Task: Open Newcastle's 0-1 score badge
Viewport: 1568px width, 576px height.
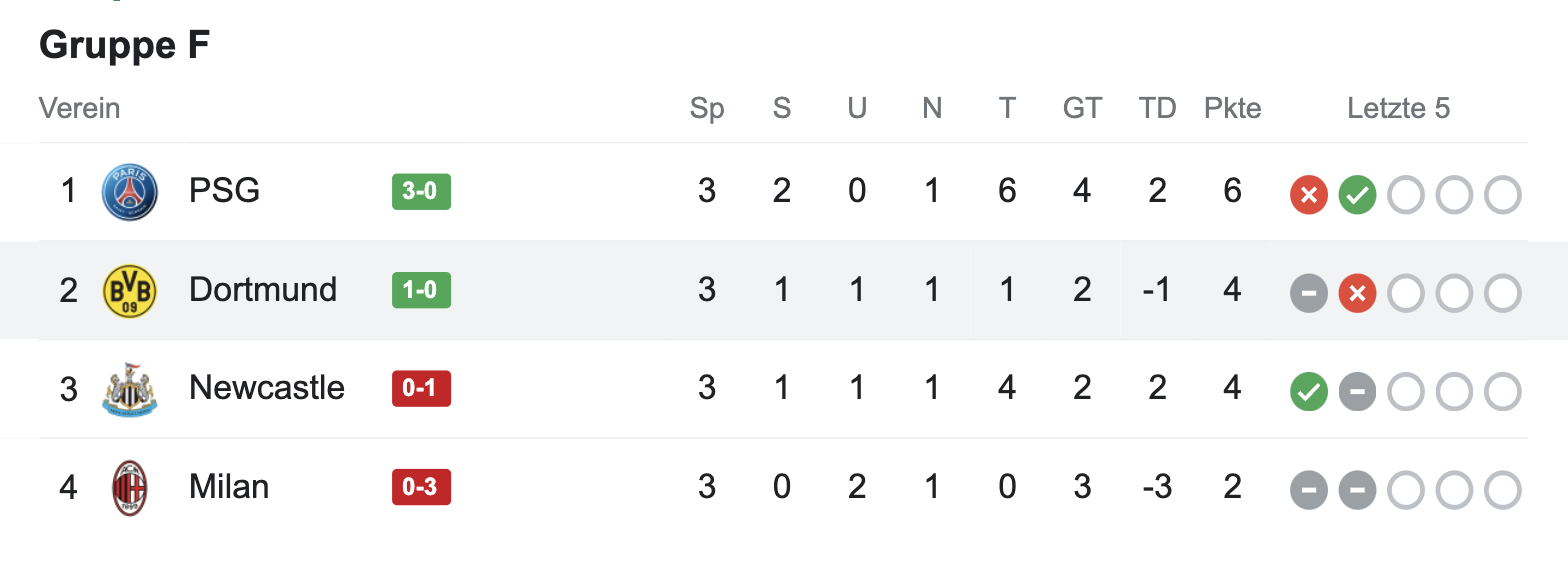Action: (421, 388)
